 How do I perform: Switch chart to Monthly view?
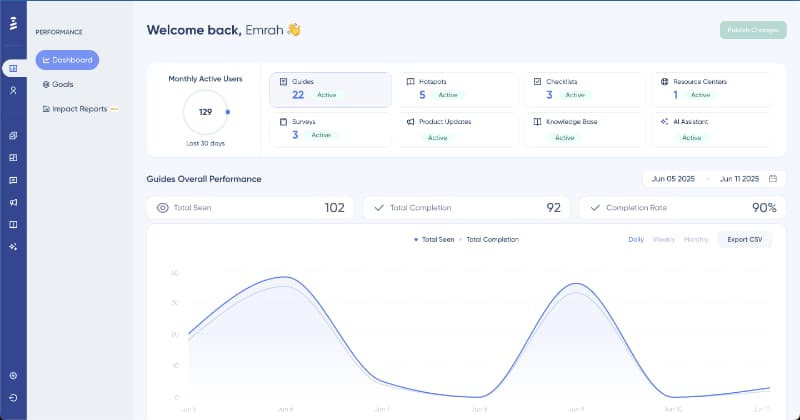click(x=696, y=239)
